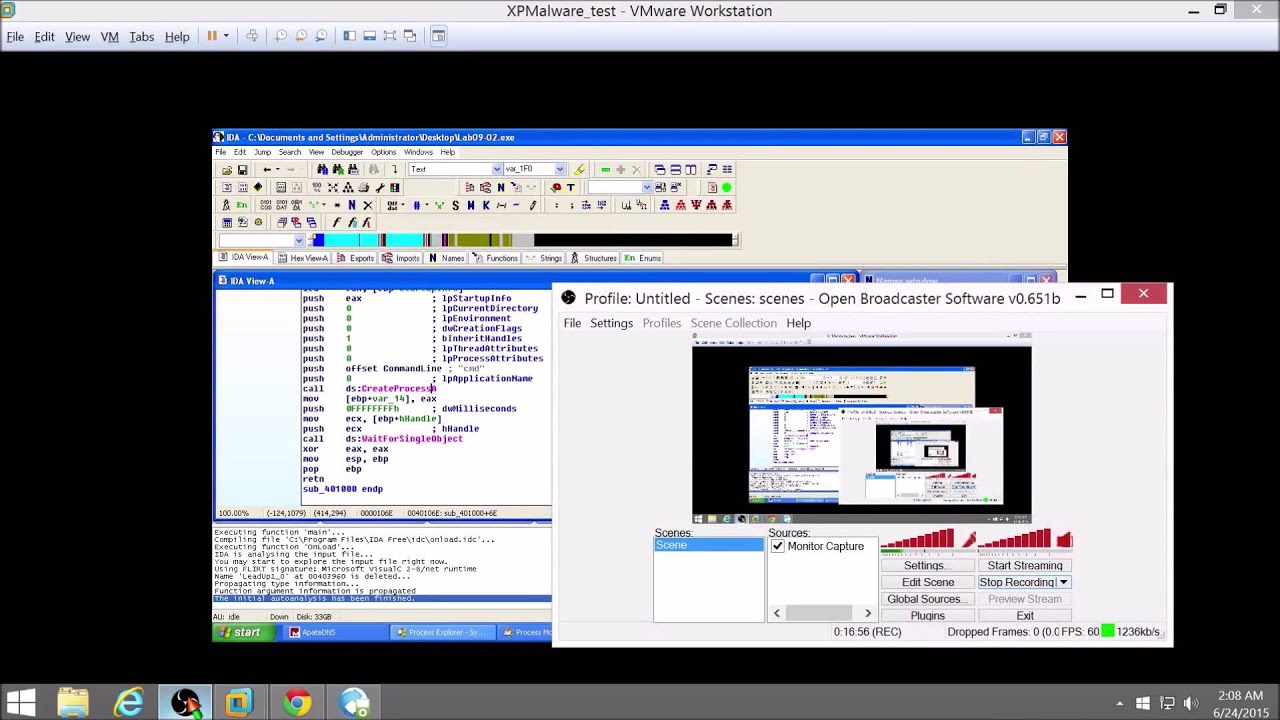Click the green minus icon in IDA toolbar
This screenshot has width=1280, height=720.
[605, 169]
